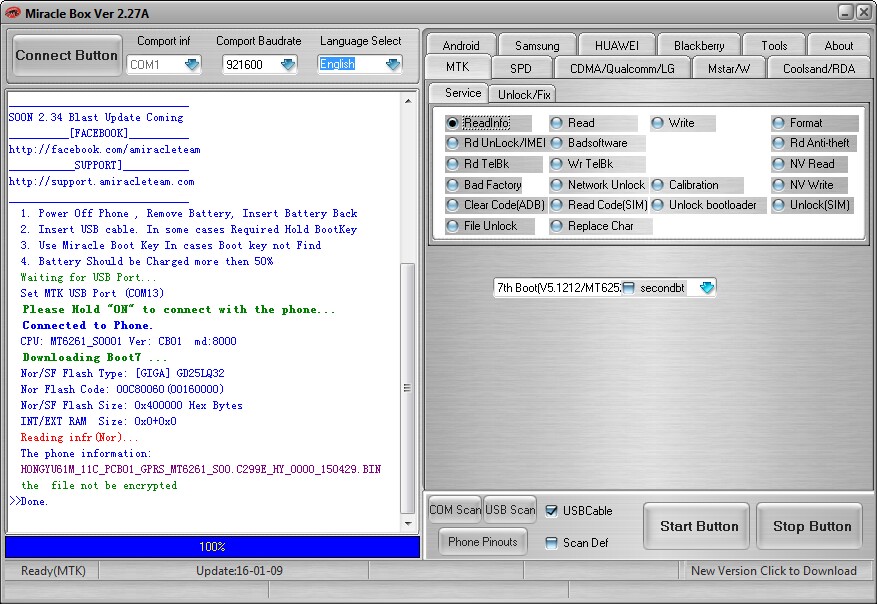Open the Comport Baudrate dropdown arrow
This screenshot has width=877, height=604.
pyautogui.click(x=287, y=65)
